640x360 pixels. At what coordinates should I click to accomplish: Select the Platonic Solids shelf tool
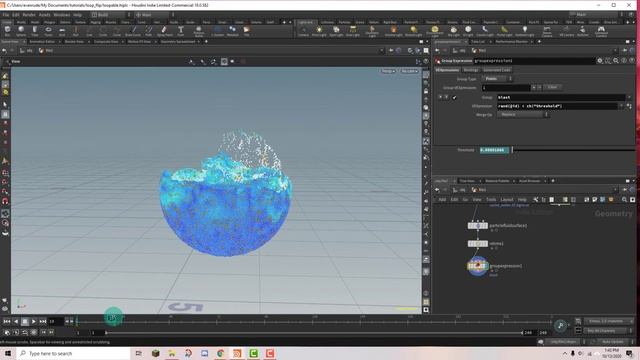coord(198,31)
